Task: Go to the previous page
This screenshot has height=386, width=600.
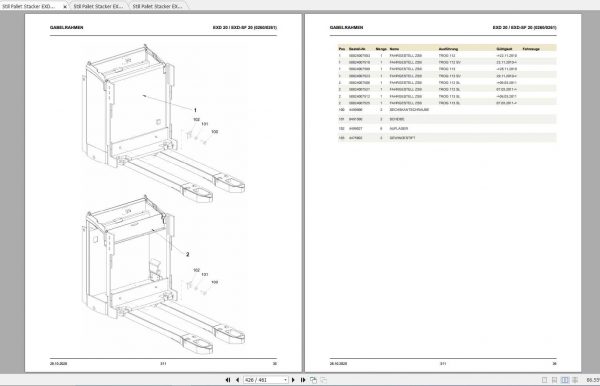Action: pos(238,380)
